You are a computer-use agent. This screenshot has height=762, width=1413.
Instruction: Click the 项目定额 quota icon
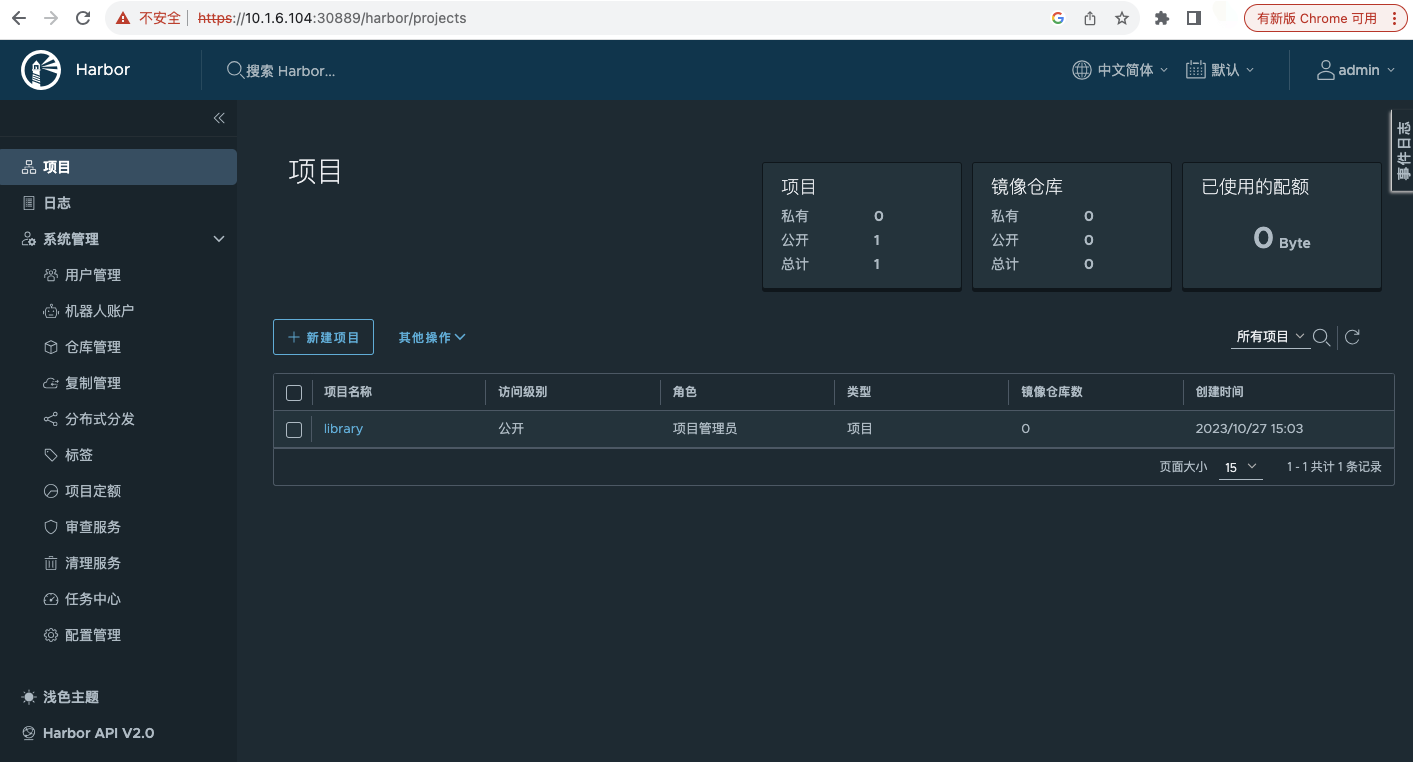(51, 491)
